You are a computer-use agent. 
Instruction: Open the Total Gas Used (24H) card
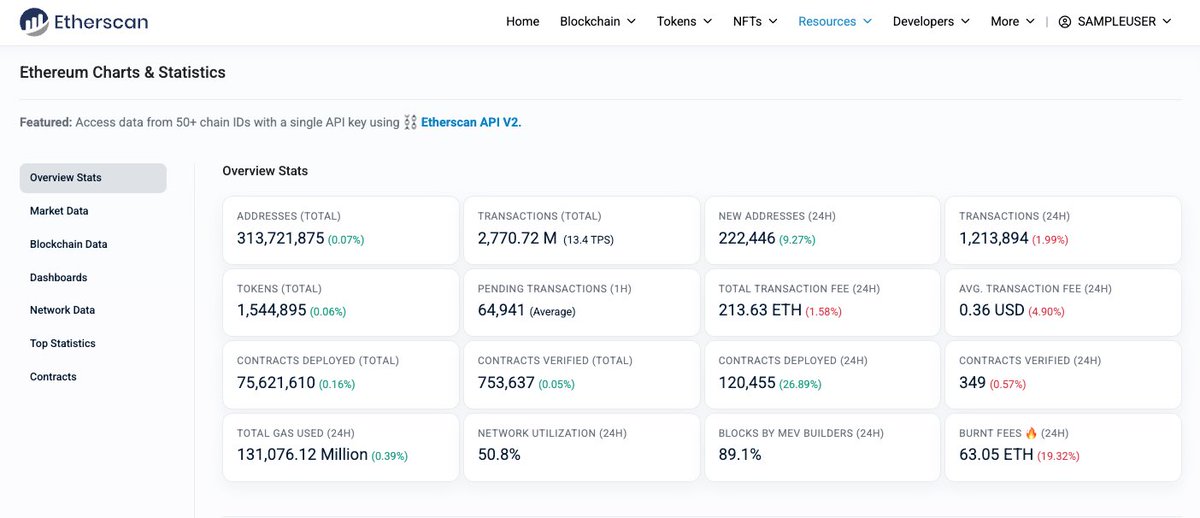pyautogui.click(x=341, y=447)
